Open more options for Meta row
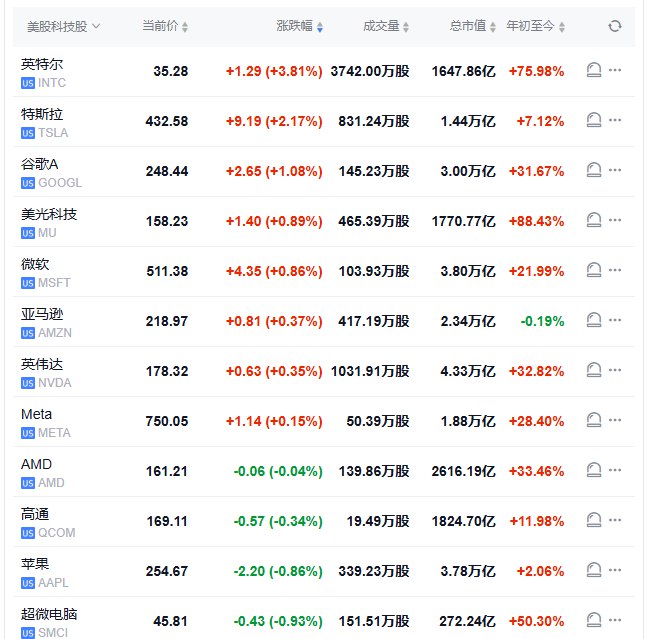This screenshot has width=648, height=639. click(615, 420)
